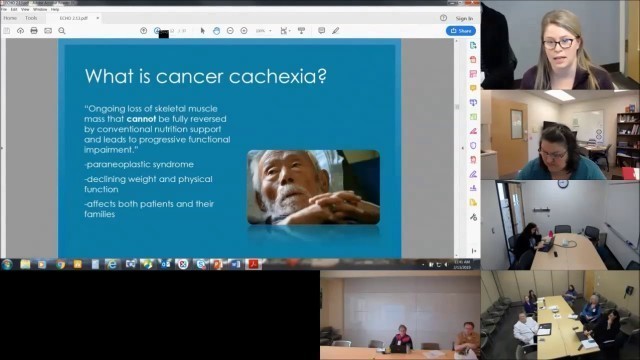The image size is (640, 360).
Task: Open Export PDF tool in right pane
Action: pyautogui.click(x=473, y=45)
